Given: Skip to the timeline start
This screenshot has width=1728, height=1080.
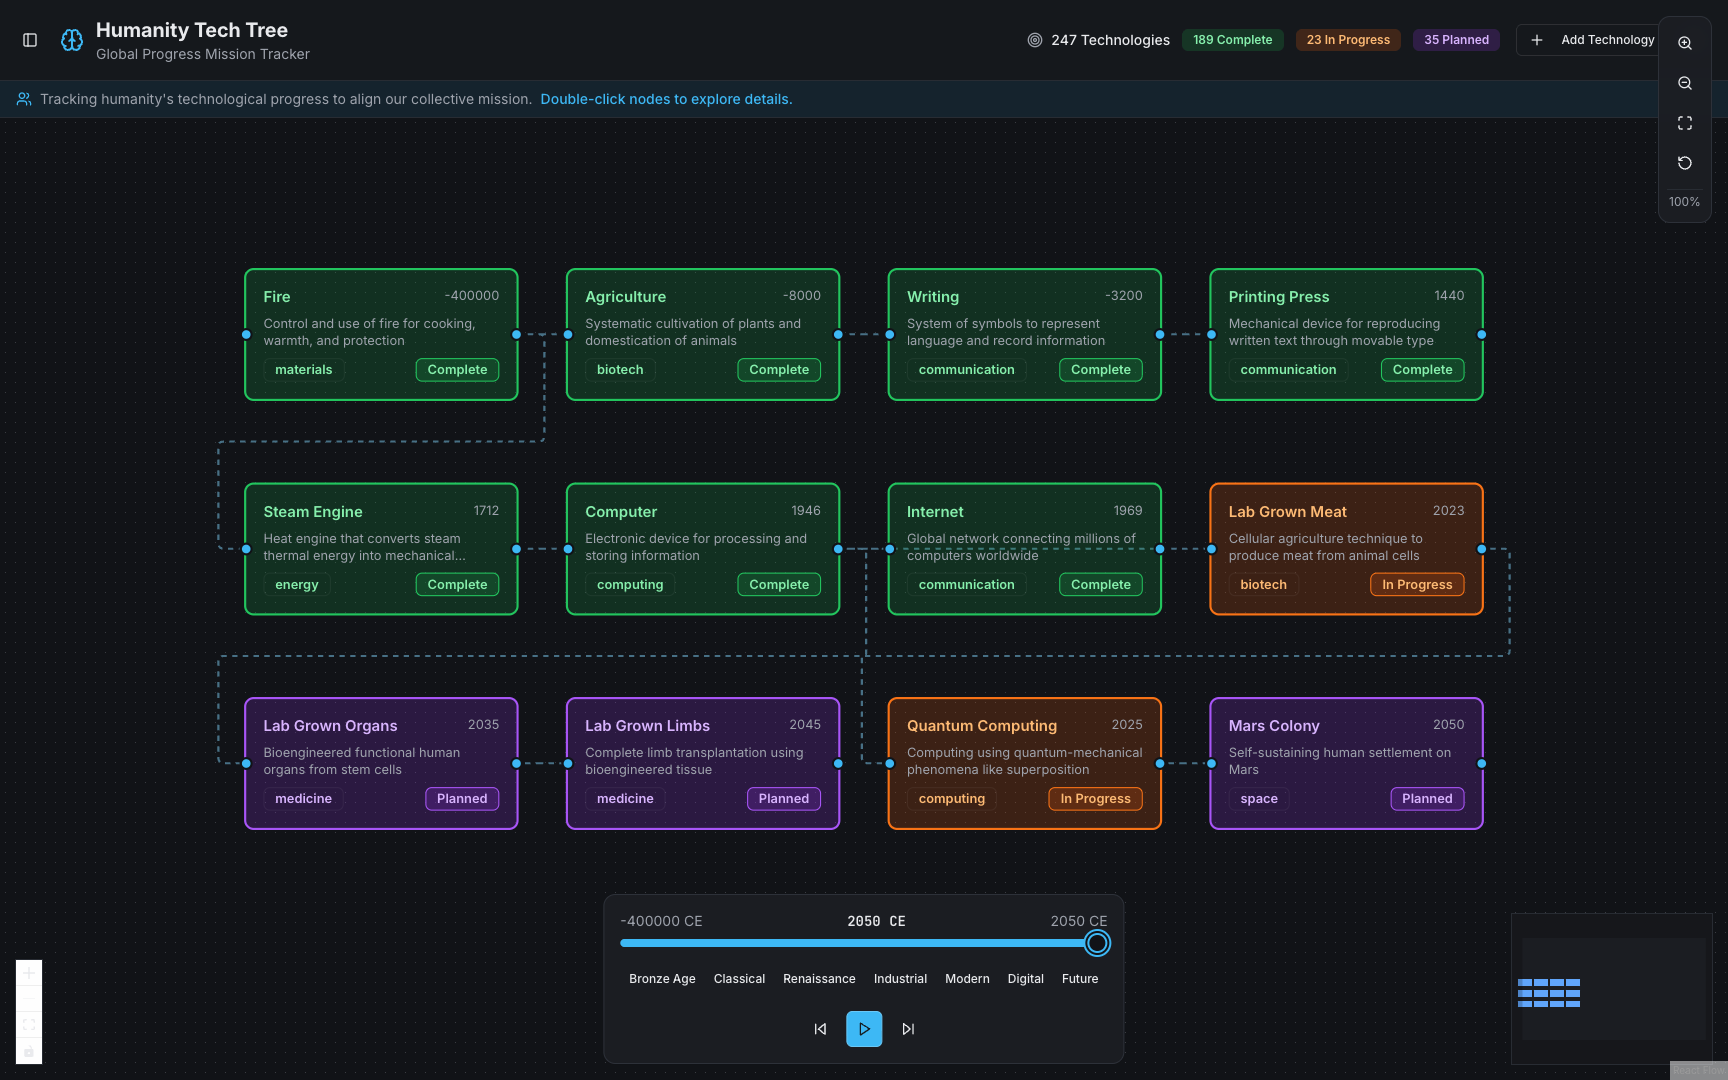Looking at the screenshot, I should pyautogui.click(x=820, y=1029).
